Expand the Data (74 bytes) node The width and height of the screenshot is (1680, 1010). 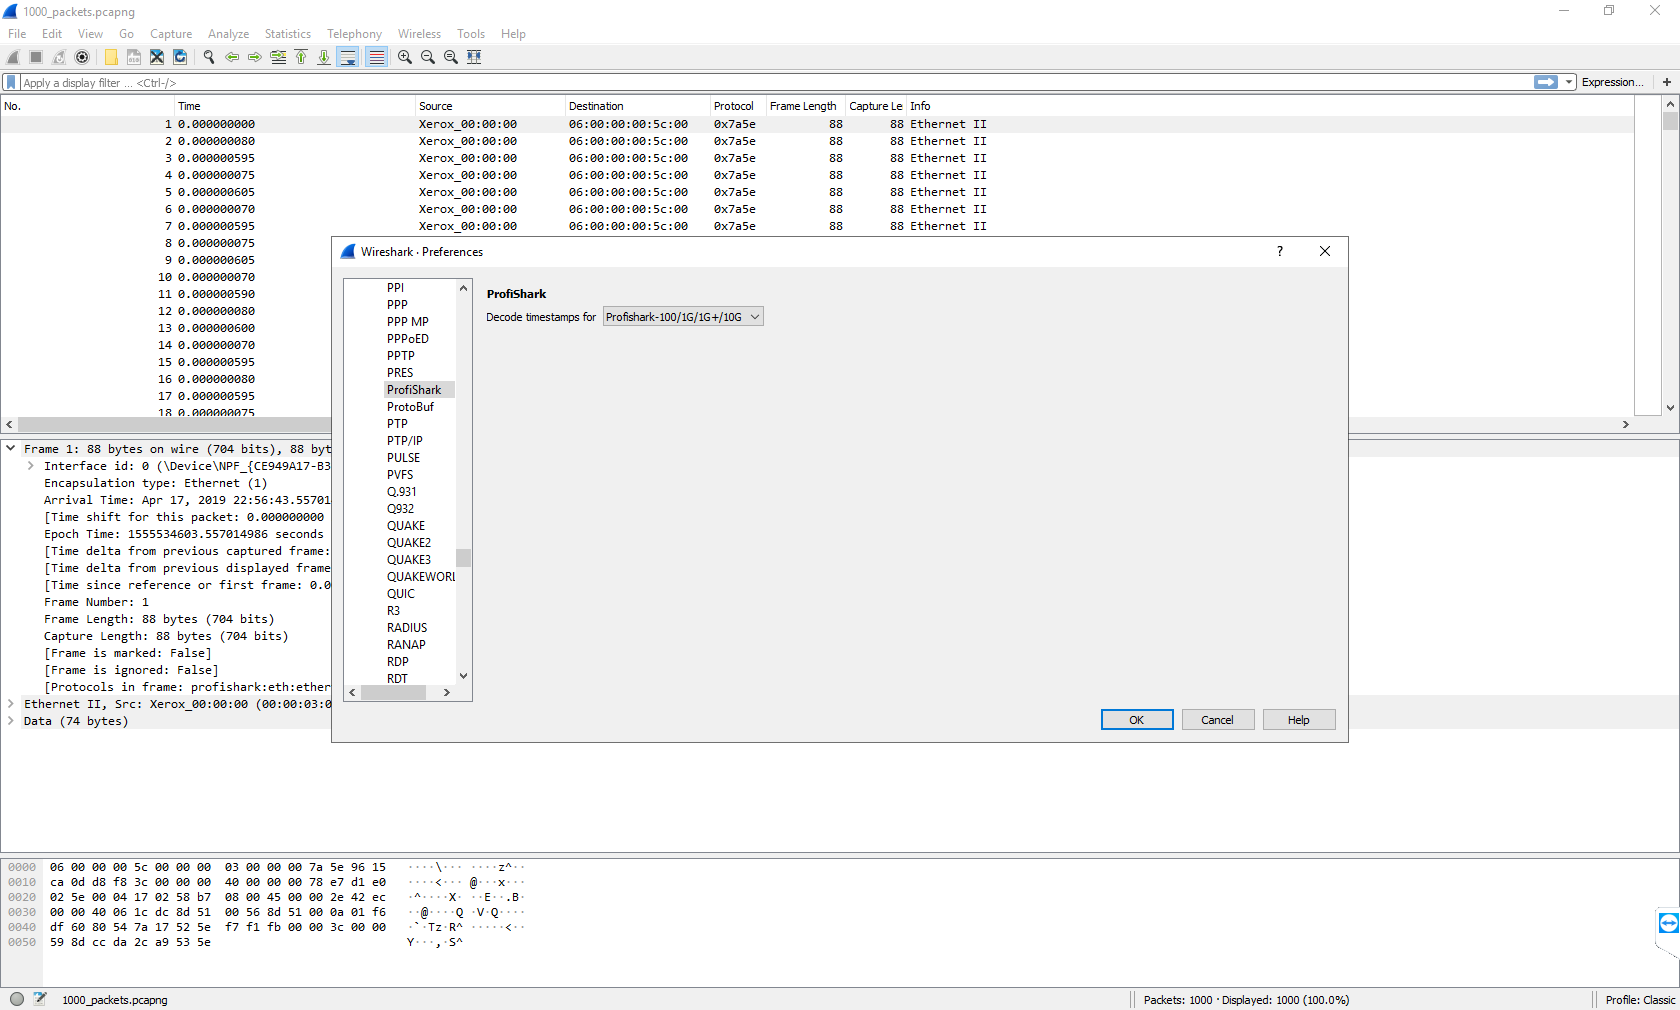coord(11,721)
